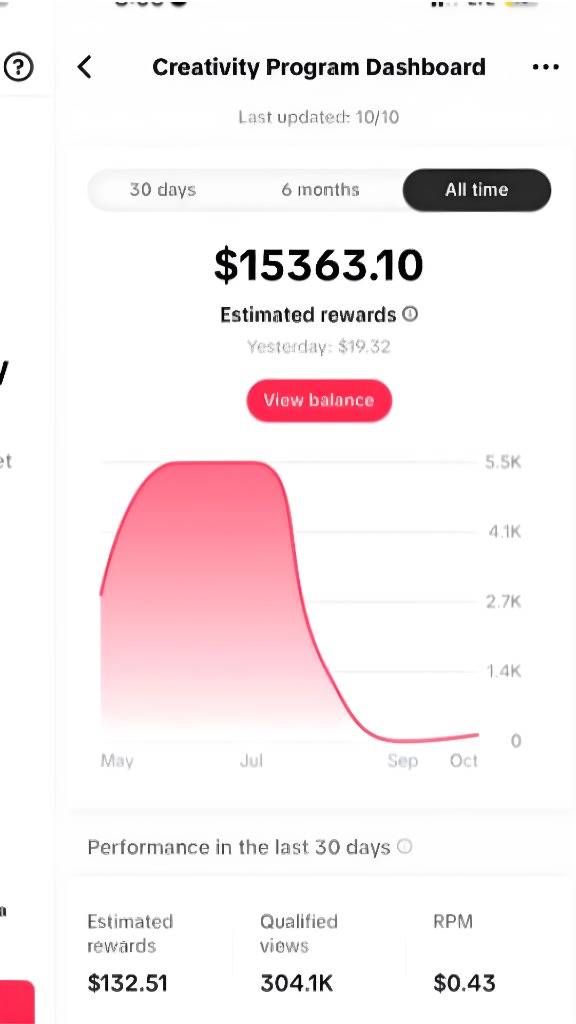576x1024 pixels.
Task: Tap the Oct label on chart axis
Action: pos(464,761)
